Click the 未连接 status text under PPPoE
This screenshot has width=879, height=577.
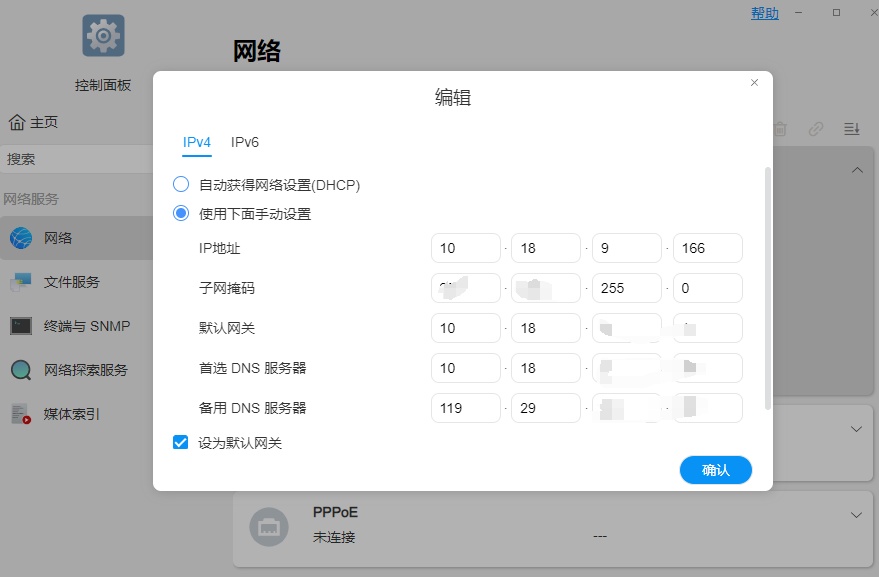pyautogui.click(x=334, y=537)
